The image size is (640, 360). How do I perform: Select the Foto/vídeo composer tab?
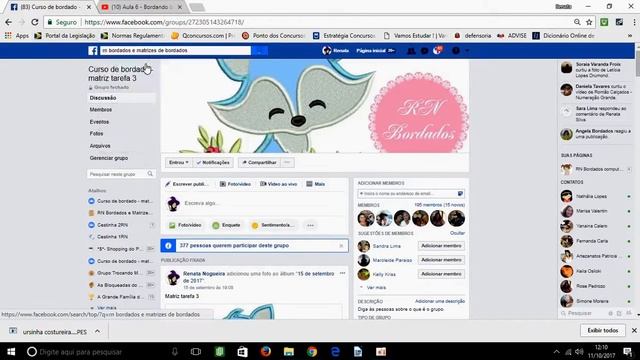pos(236,184)
